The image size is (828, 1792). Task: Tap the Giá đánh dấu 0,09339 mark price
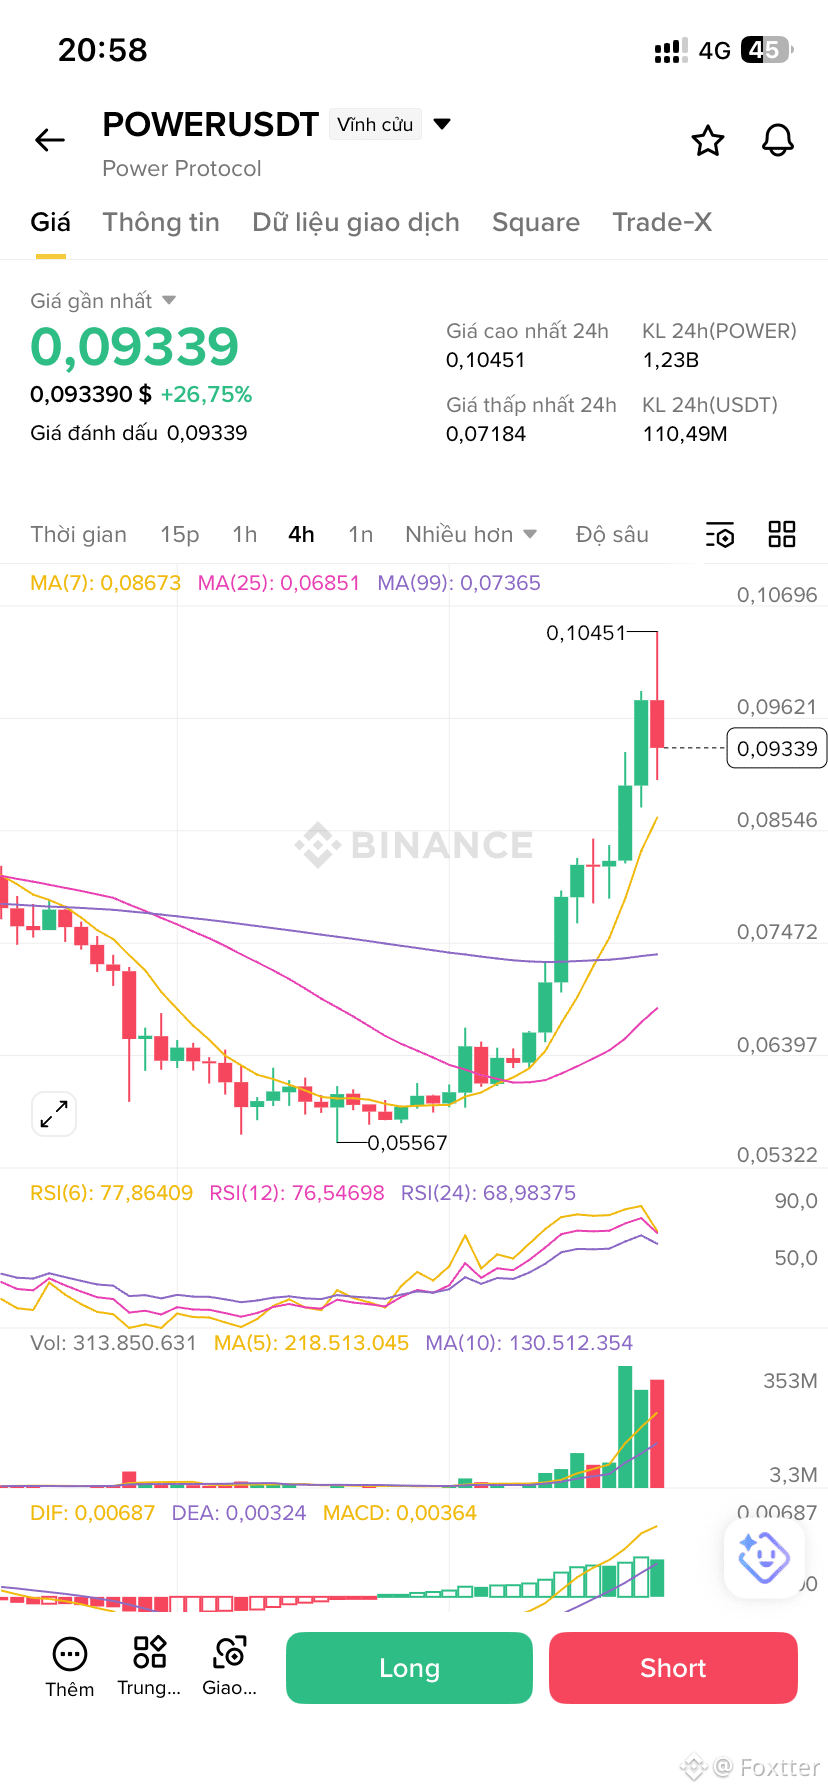pyautogui.click(x=139, y=433)
